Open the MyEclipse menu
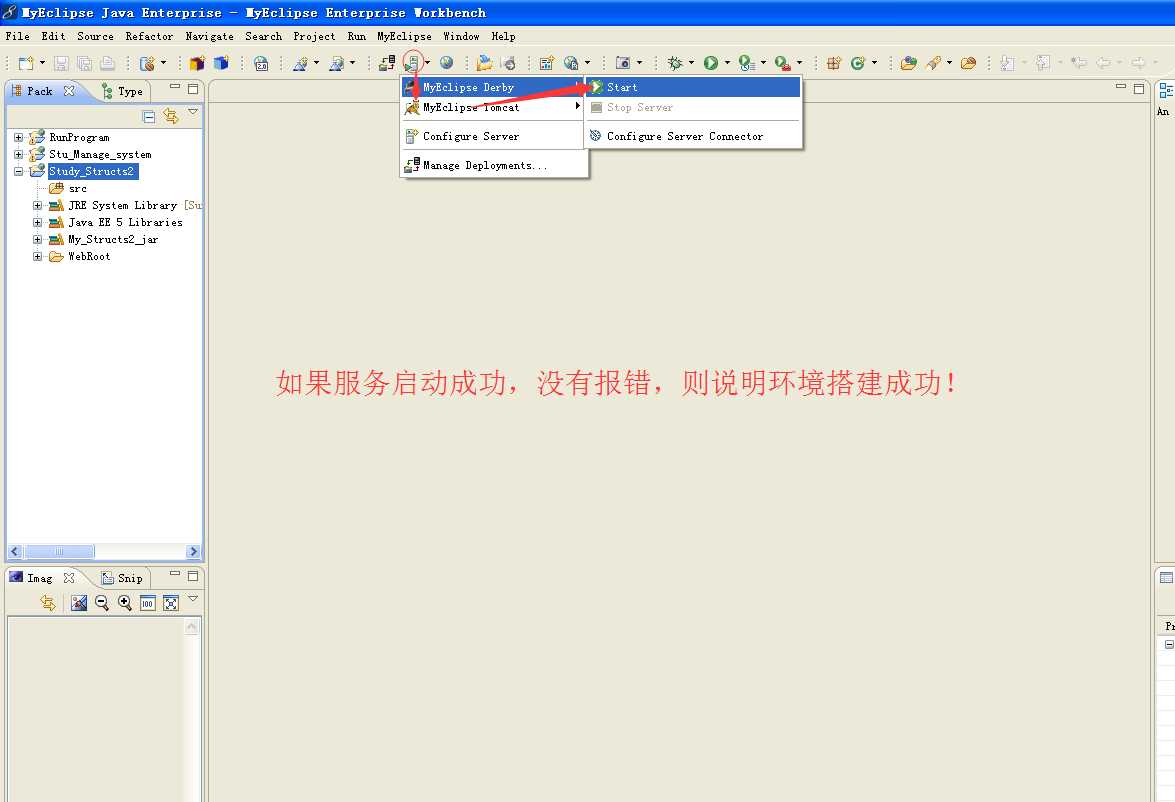The height and width of the screenshot is (802, 1175). [404, 36]
